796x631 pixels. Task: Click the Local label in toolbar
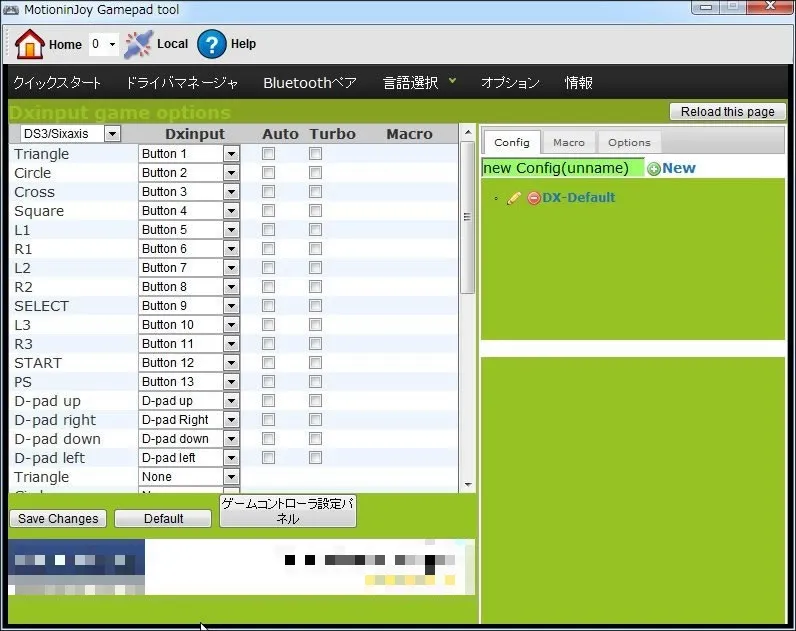pos(172,44)
